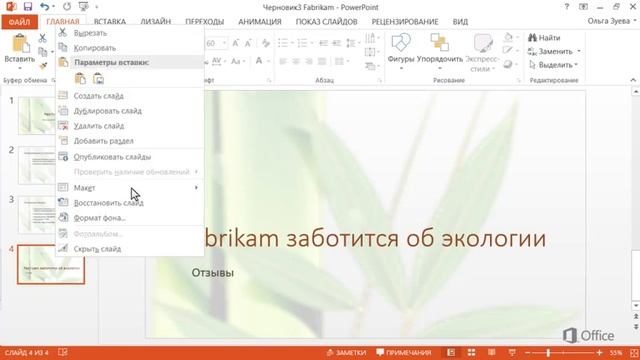Viewport: 640px width, 360px height.
Task: Align text left in paragraph group
Action: click(283, 62)
